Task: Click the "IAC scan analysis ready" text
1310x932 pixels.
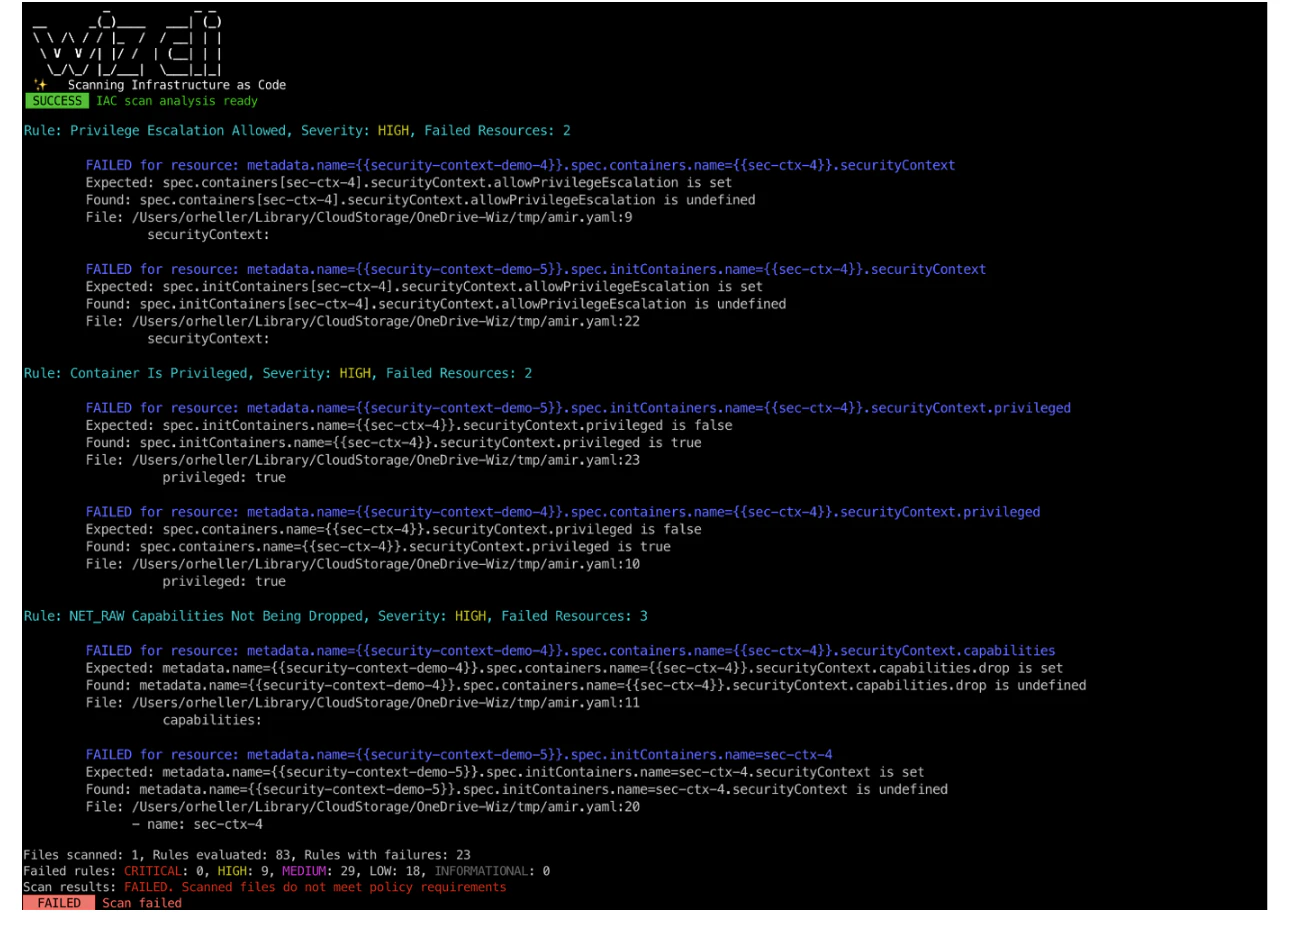Action: pyautogui.click(x=177, y=101)
